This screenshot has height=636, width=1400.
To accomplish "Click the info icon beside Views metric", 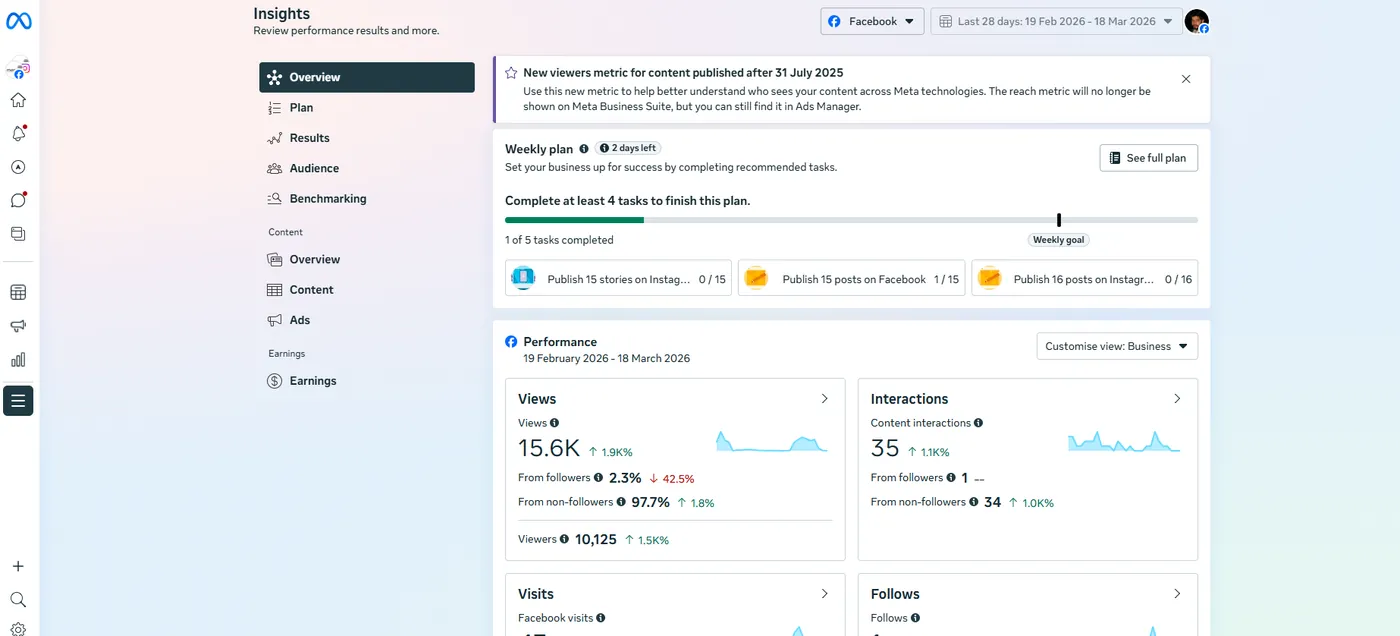I will [x=554, y=423].
